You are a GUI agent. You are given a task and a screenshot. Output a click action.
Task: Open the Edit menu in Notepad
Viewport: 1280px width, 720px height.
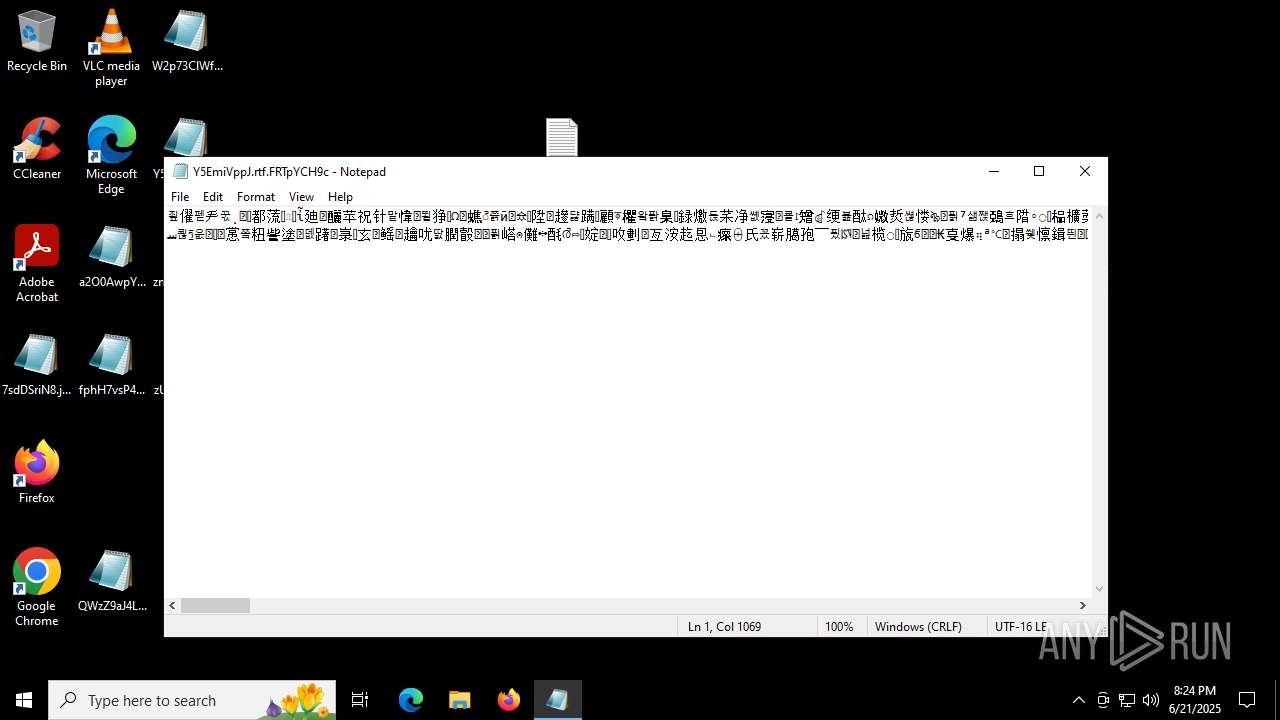(x=213, y=197)
